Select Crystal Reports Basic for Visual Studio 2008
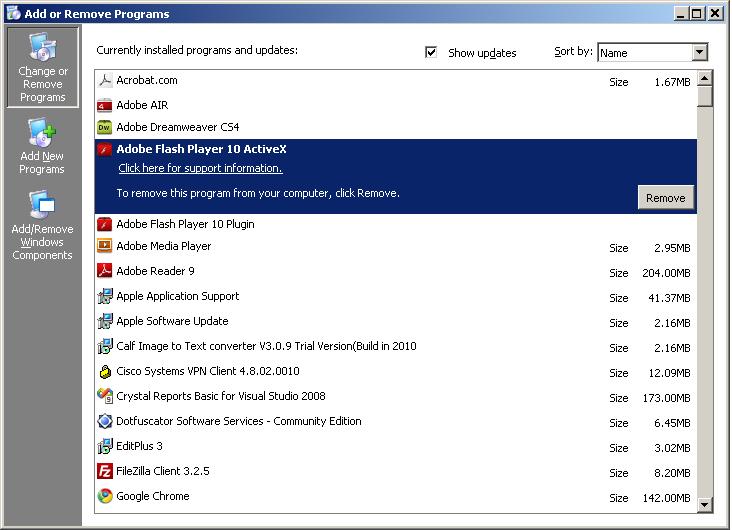Screen dimensions: 732x530 pyautogui.click(x=221, y=396)
